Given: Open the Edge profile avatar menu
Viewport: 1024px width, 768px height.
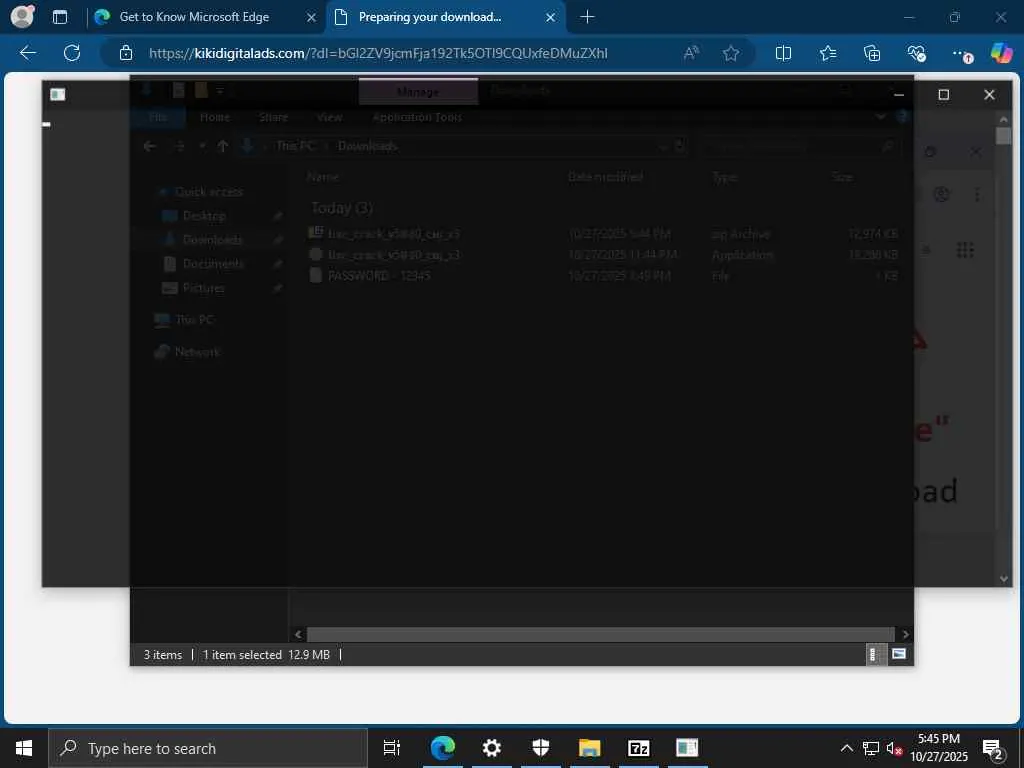Looking at the screenshot, I should pyautogui.click(x=23, y=16).
